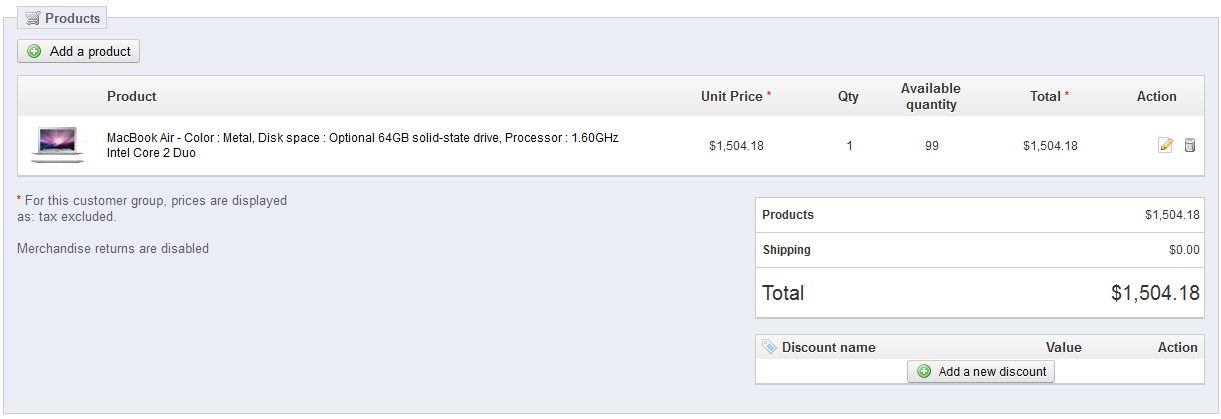Click the Product column header
Viewport: 1221px width, 419px height.
tap(132, 97)
